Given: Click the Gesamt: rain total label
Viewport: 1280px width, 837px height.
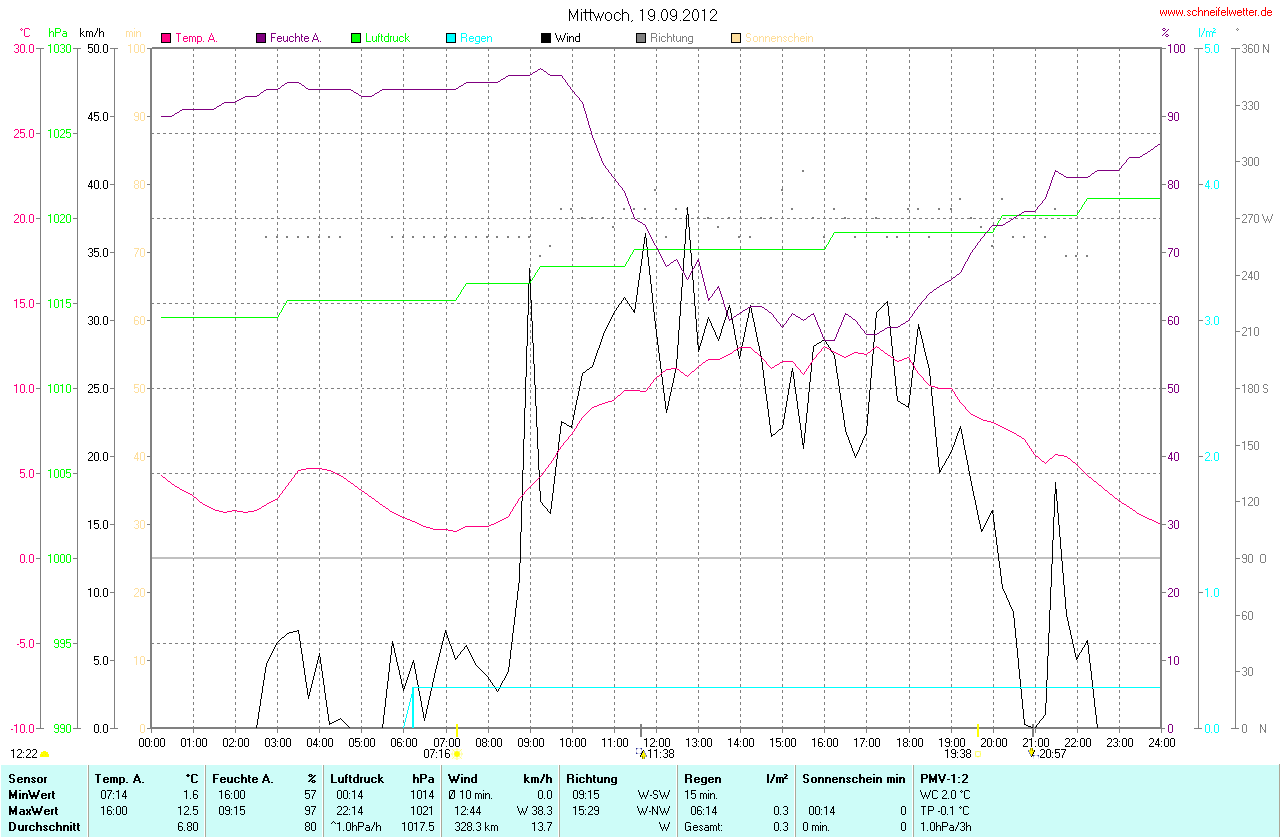Looking at the screenshot, I should (x=703, y=827).
